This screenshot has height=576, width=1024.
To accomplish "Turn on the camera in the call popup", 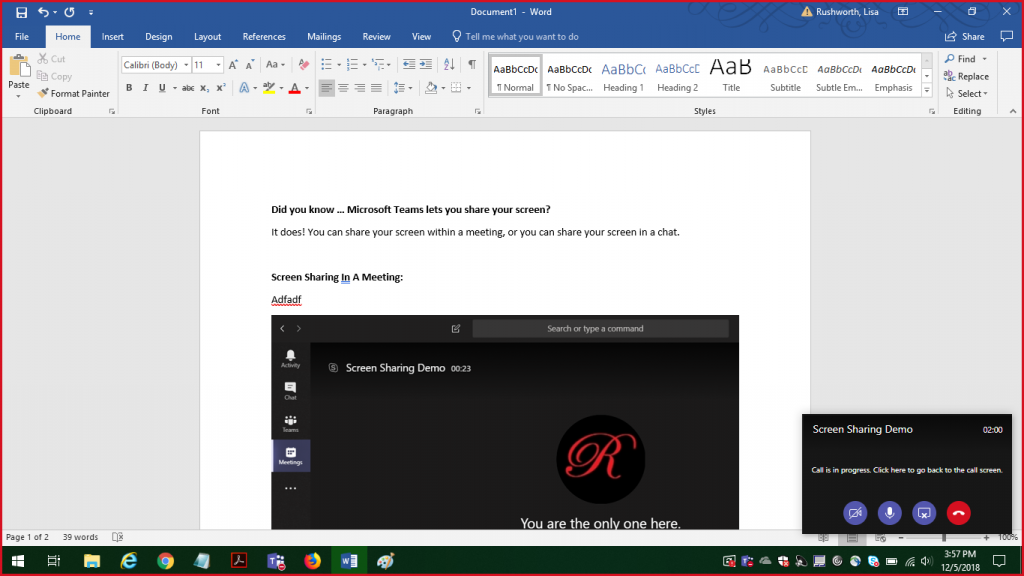I will [855, 513].
